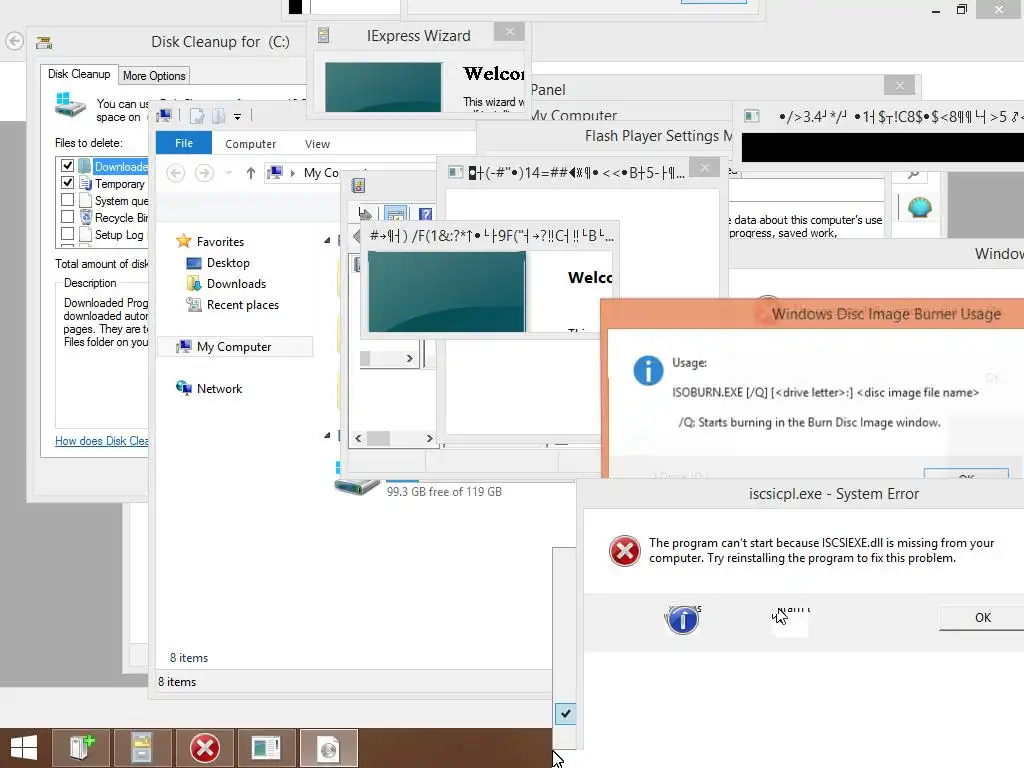This screenshot has width=1024, height=768.
Task: Switch to More Options tab
Action: (x=154, y=76)
